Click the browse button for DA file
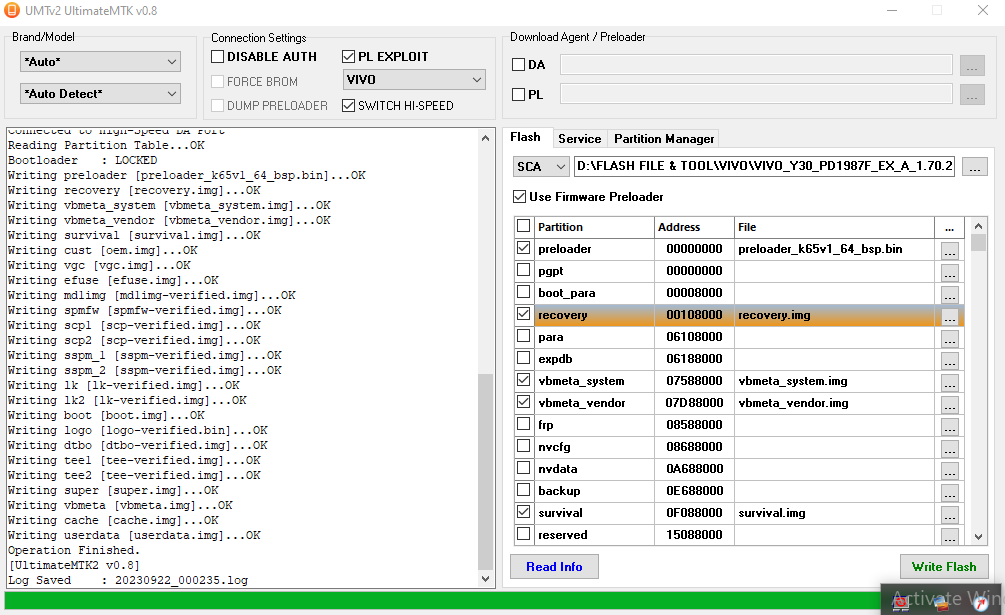 point(971,65)
